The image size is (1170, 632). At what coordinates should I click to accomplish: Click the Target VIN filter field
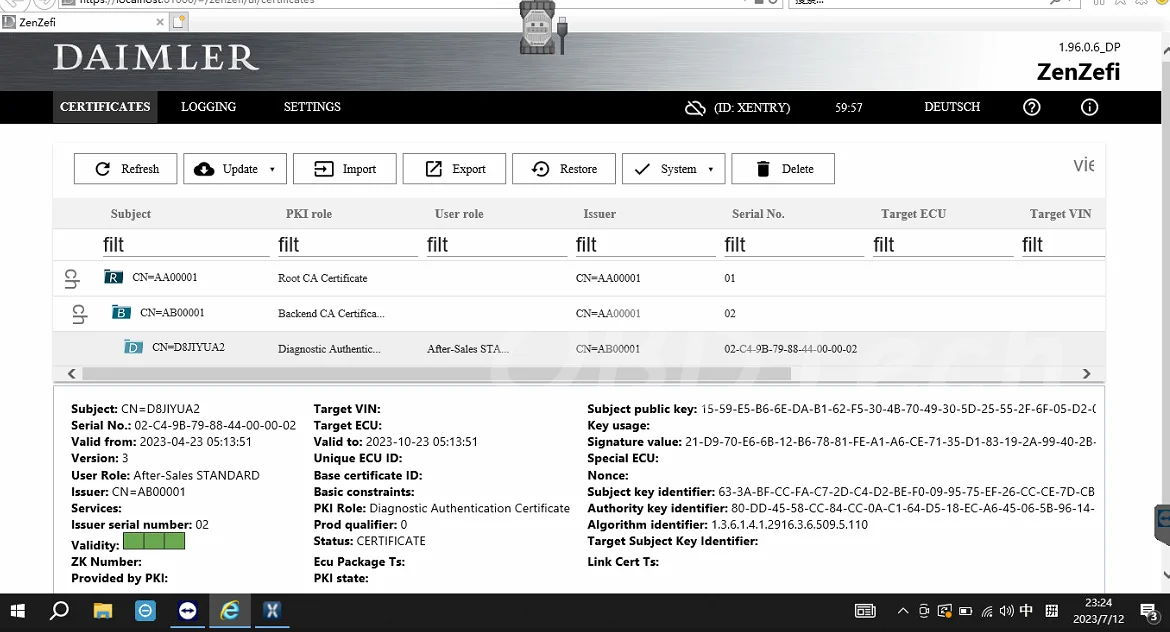1063,245
